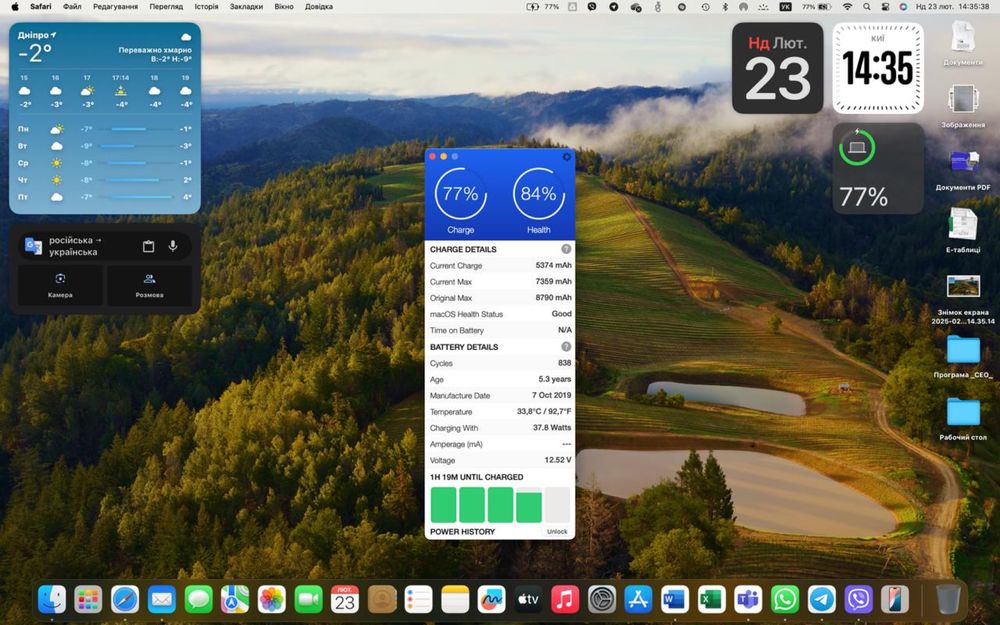
Task: Select the Current Charge 5374 mAh value
Action: [x=554, y=265]
